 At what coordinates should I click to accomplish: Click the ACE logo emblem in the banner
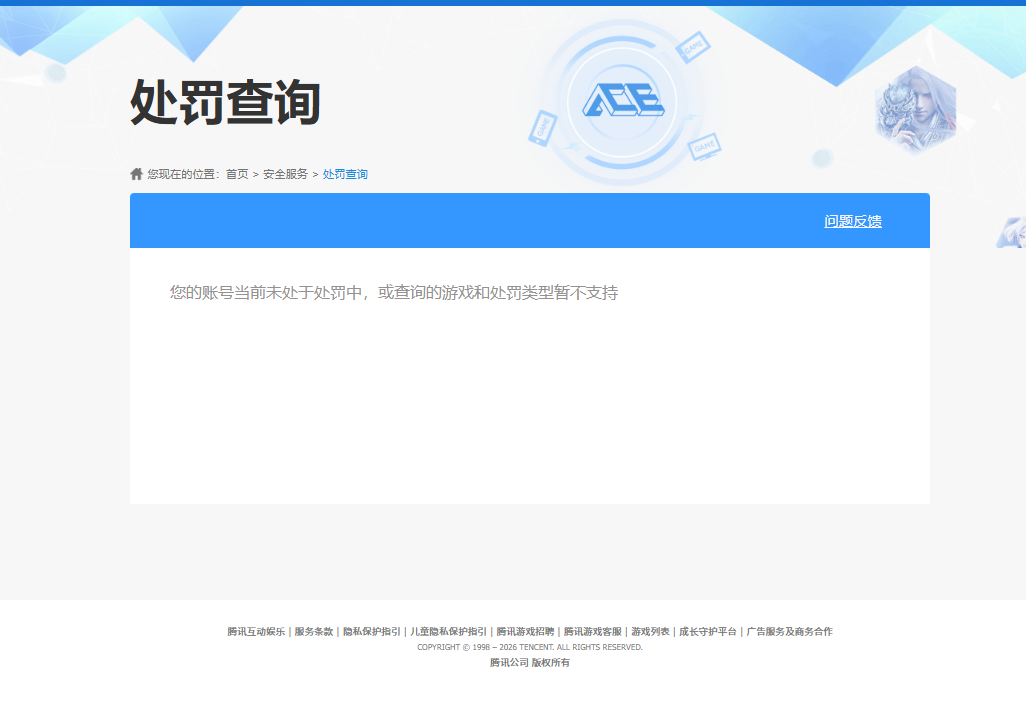coord(622,99)
